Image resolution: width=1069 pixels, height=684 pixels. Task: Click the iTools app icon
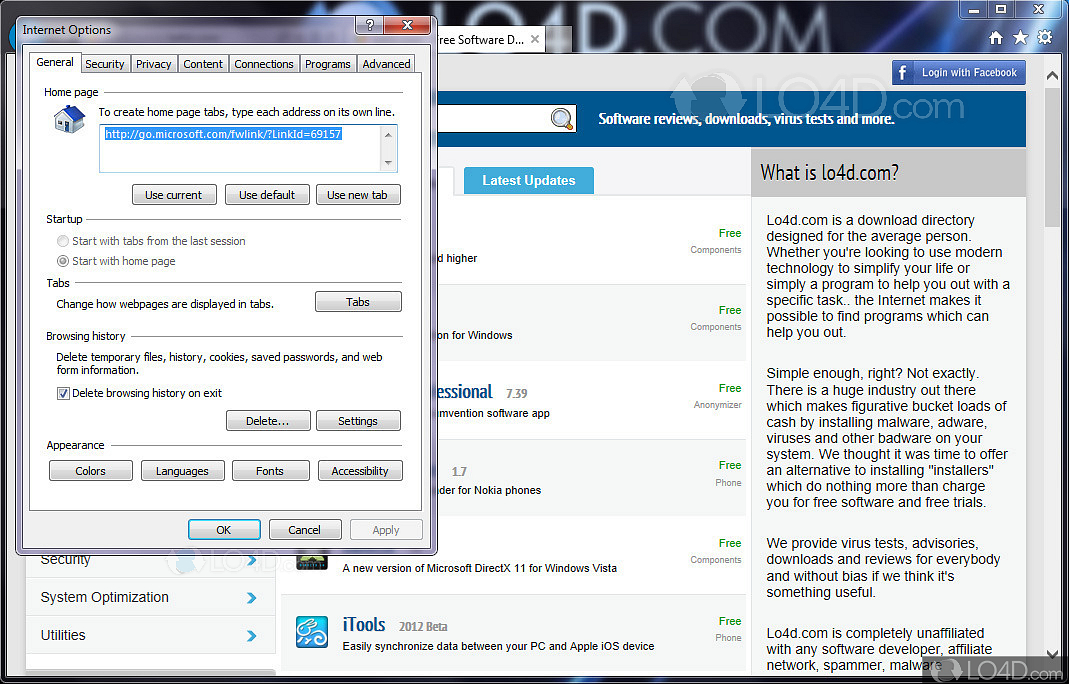(312, 631)
